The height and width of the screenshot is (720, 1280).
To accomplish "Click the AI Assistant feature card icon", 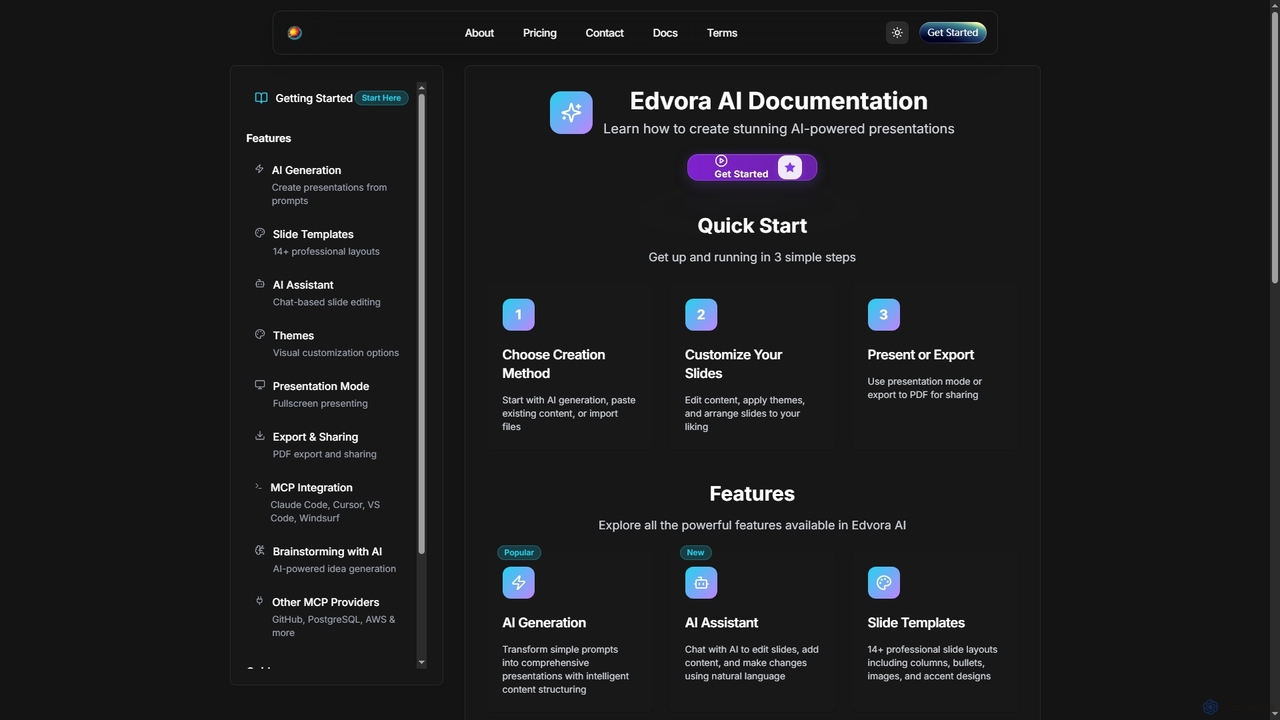I will coord(701,583).
